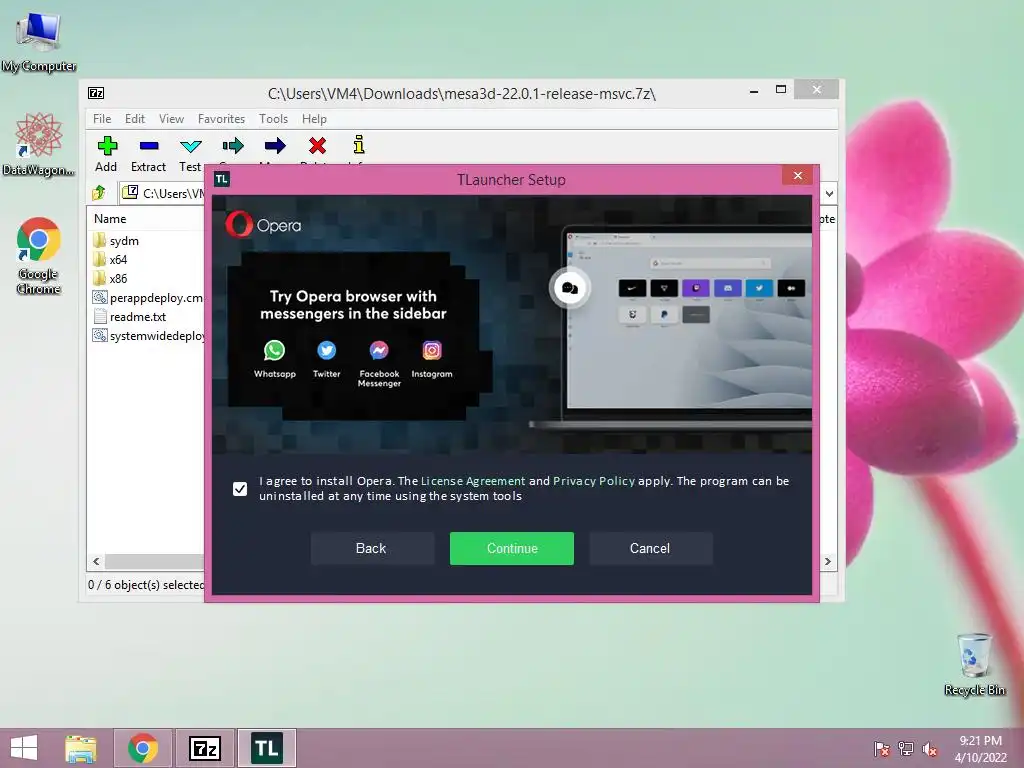Expand the 7-Zip address bar dropdown
1024x768 pixels.
(x=829, y=193)
